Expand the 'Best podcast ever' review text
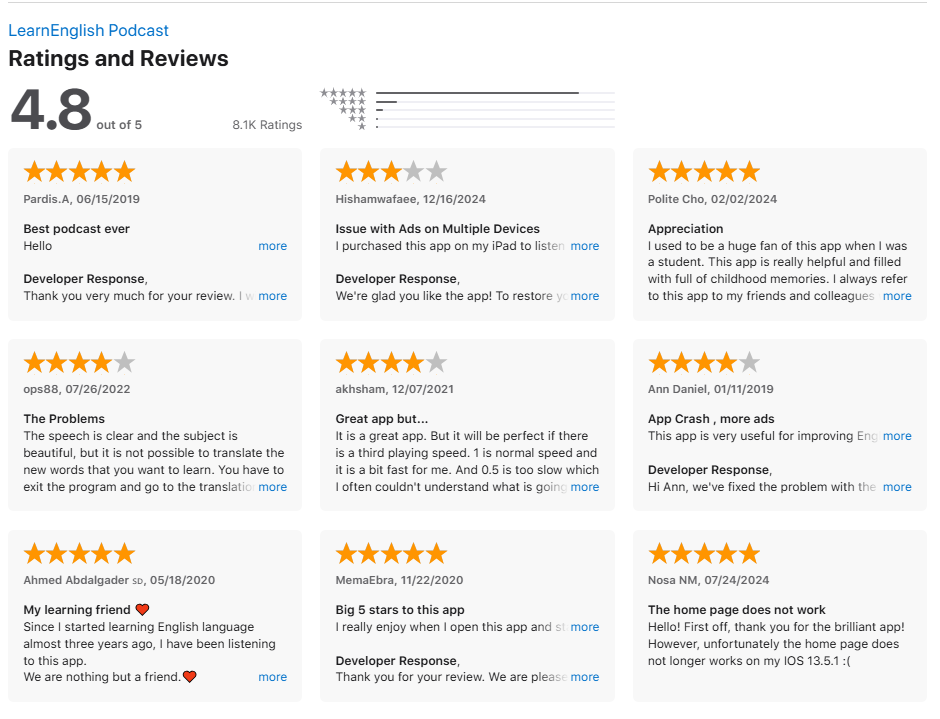This screenshot has width=940, height=719. click(272, 246)
